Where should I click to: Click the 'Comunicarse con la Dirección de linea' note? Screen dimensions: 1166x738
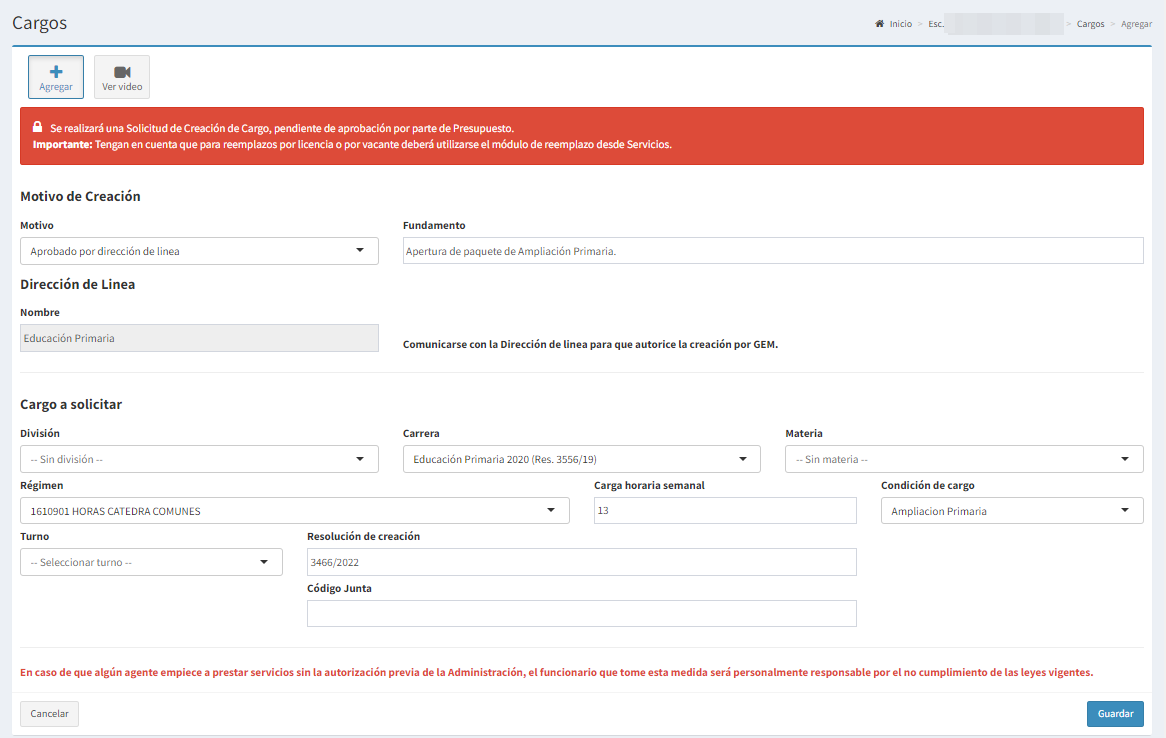(590, 344)
